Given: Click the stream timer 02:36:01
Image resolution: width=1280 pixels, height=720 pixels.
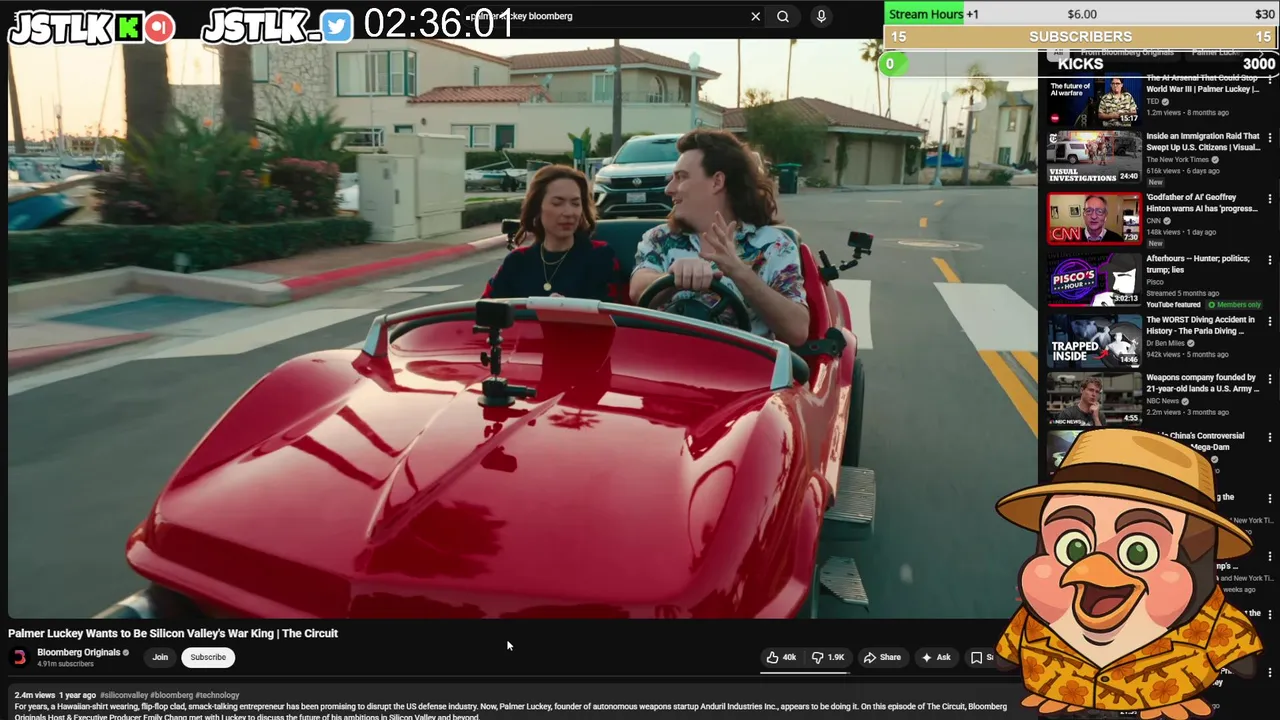Looking at the screenshot, I should (438, 24).
